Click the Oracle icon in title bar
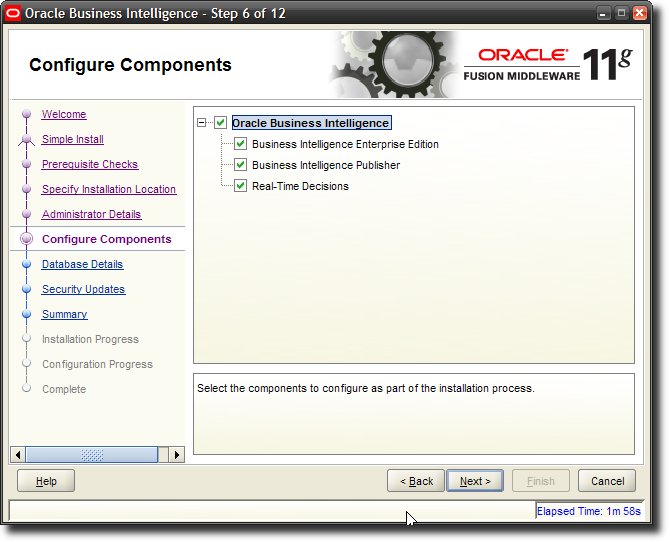The image size is (670, 542). [x=13, y=13]
